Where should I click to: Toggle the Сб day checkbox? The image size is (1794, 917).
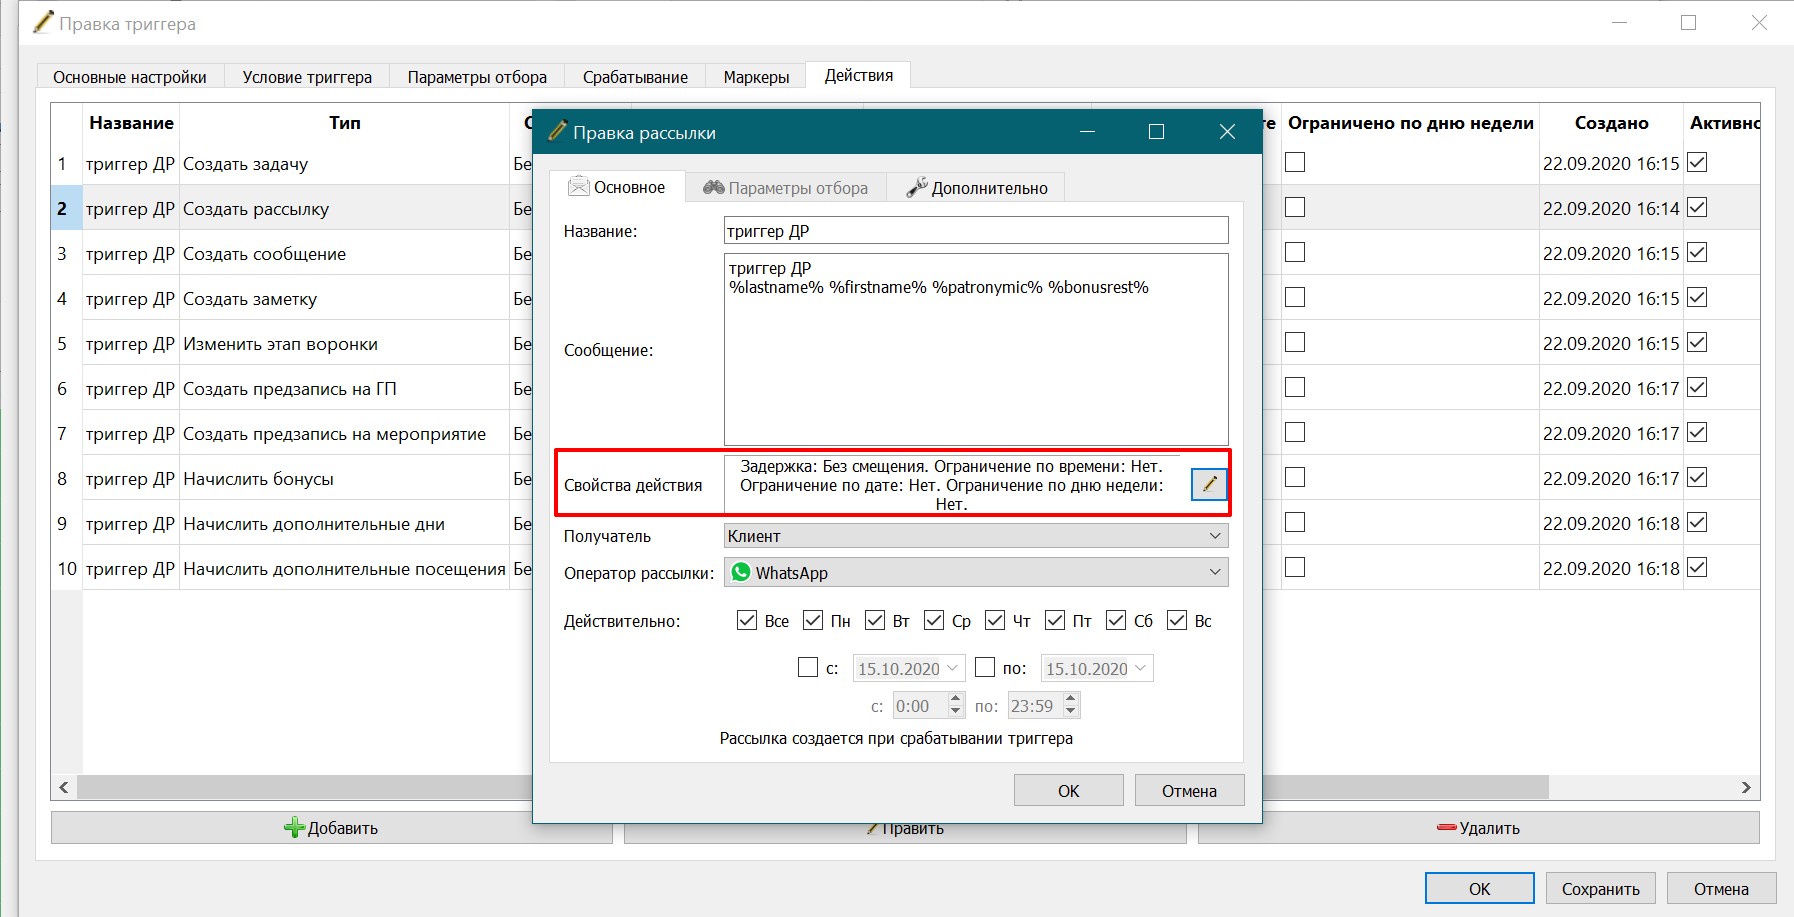click(x=1116, y=620)
